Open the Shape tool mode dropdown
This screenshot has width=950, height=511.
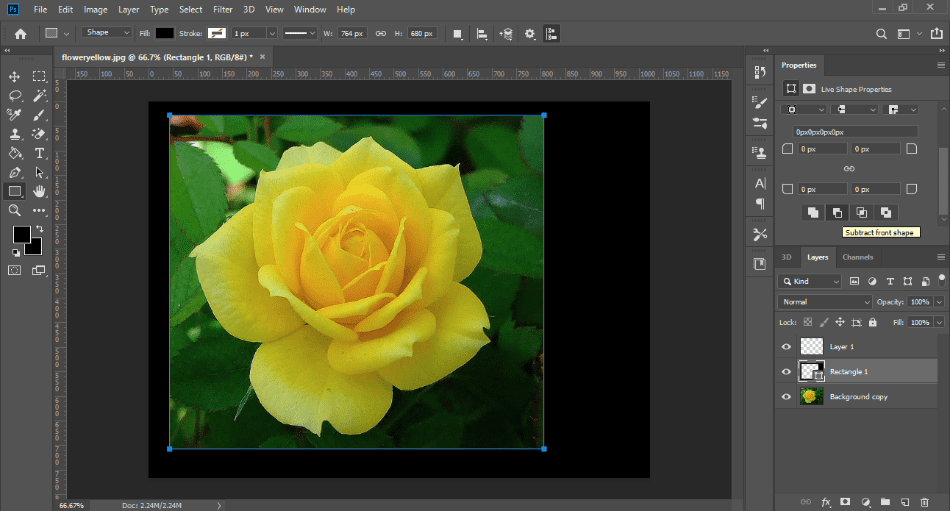click(x=107, y=33)
